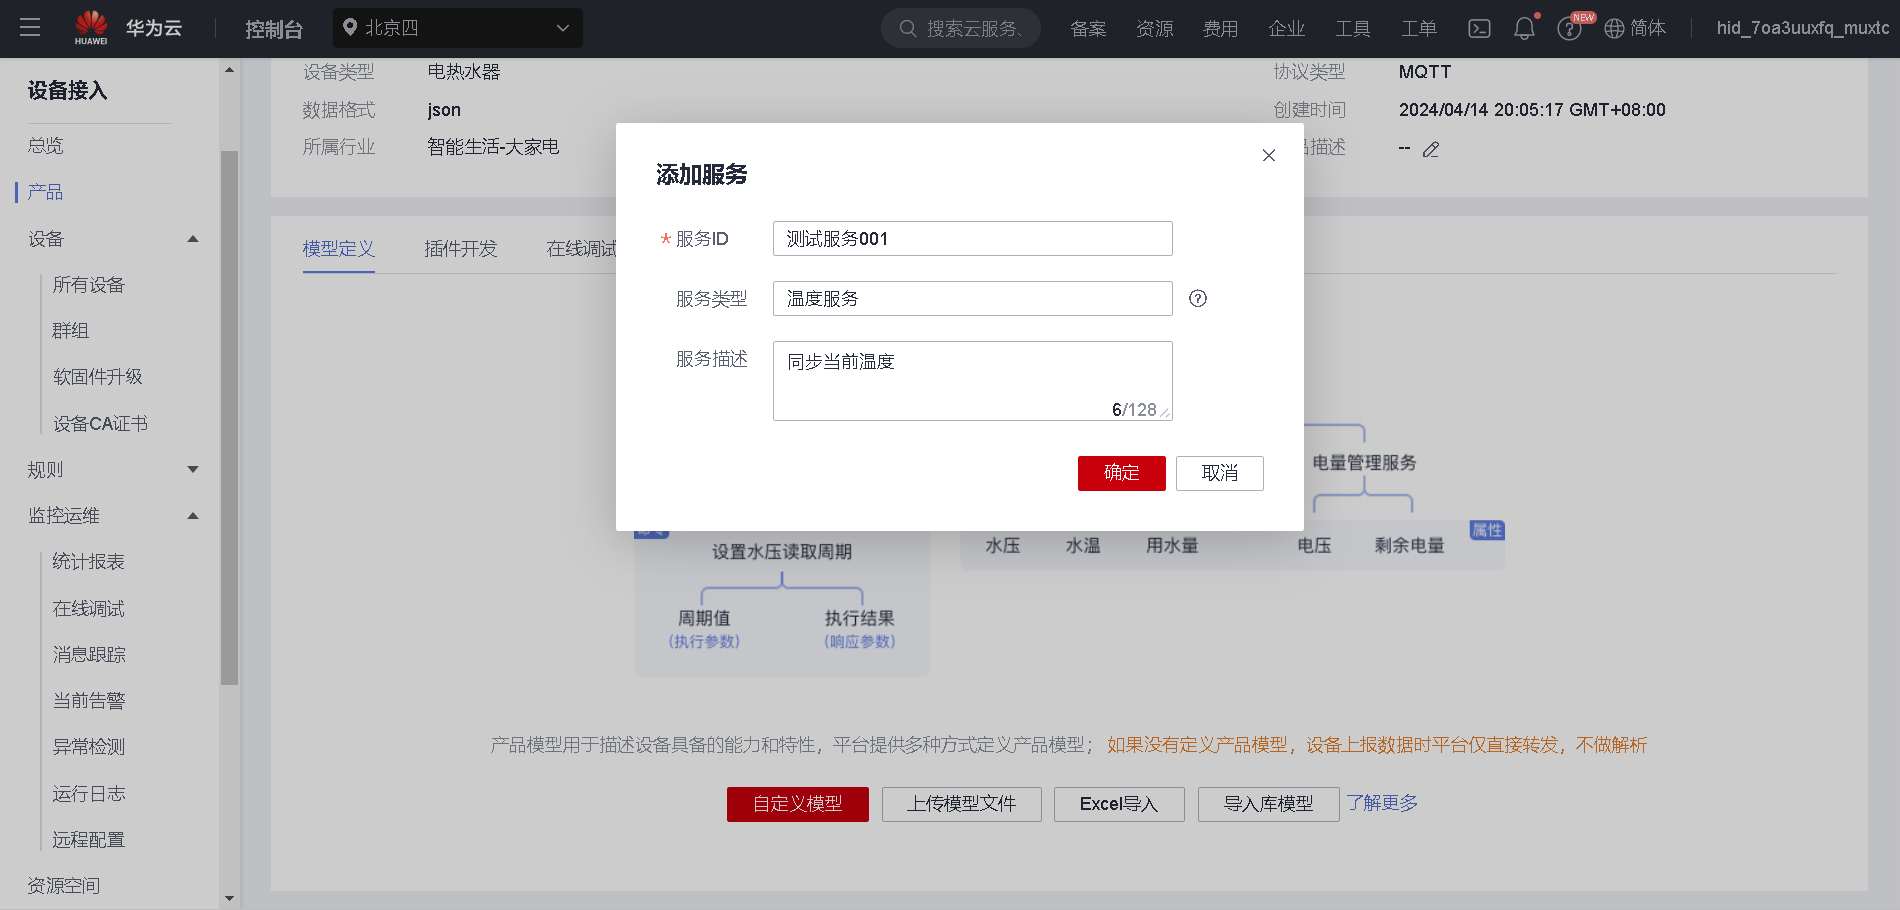Open the account menu hid_7oa3uuxfq_muxtc
The width and height of the screenshot is (1900, 910).
[x=1802, y=28]
